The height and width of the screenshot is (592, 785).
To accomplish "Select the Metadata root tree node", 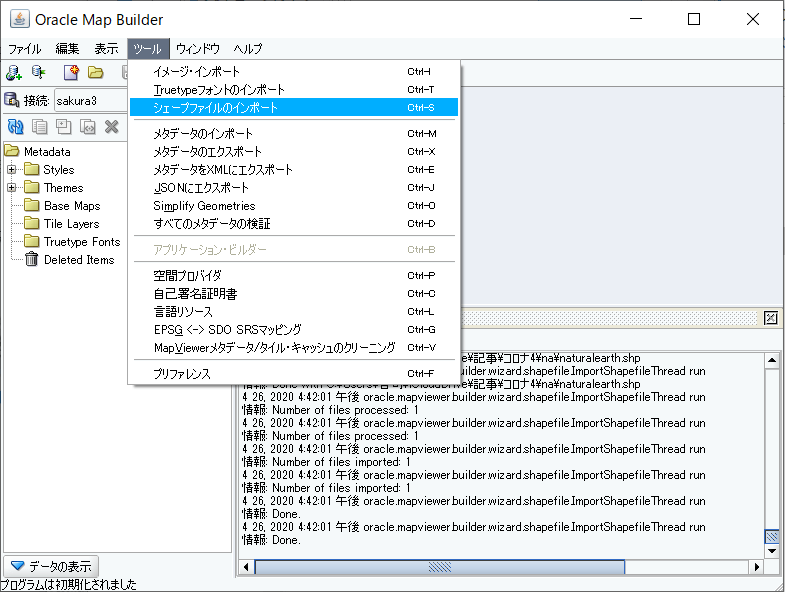I will [x=47, y=152].
